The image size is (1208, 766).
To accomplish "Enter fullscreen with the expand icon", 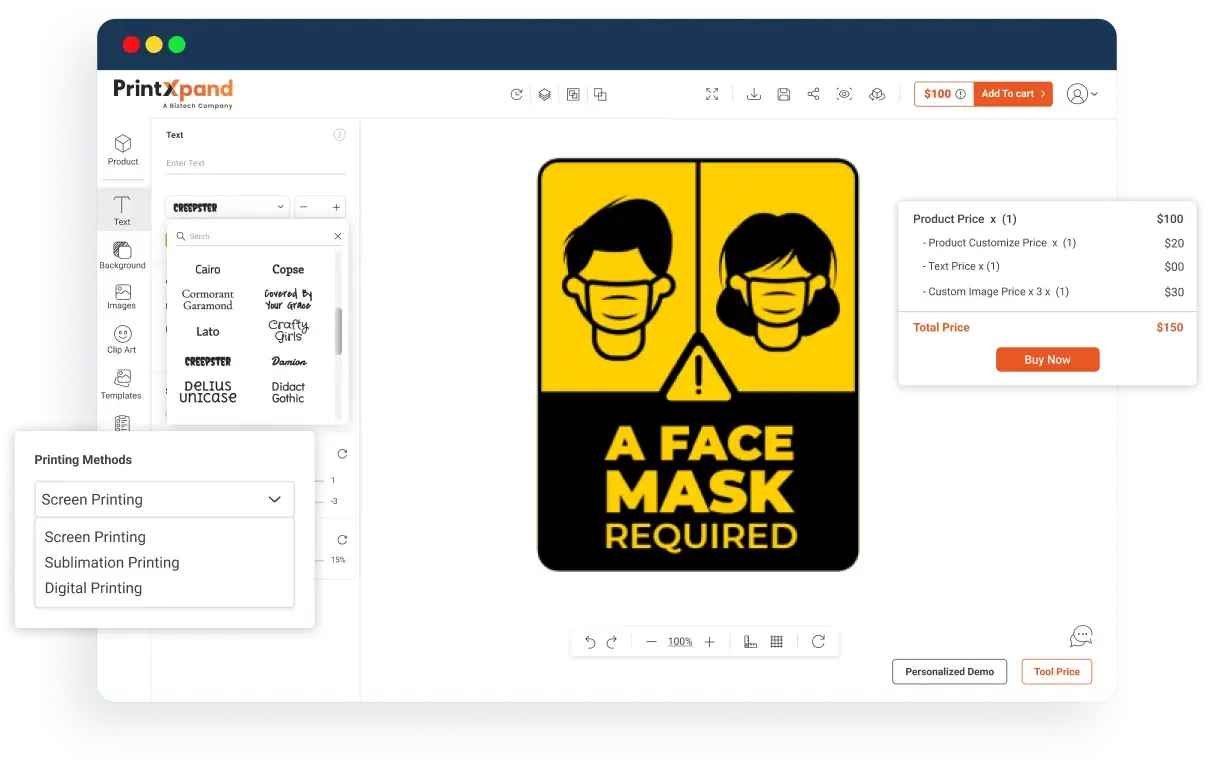I will (712, 94).
